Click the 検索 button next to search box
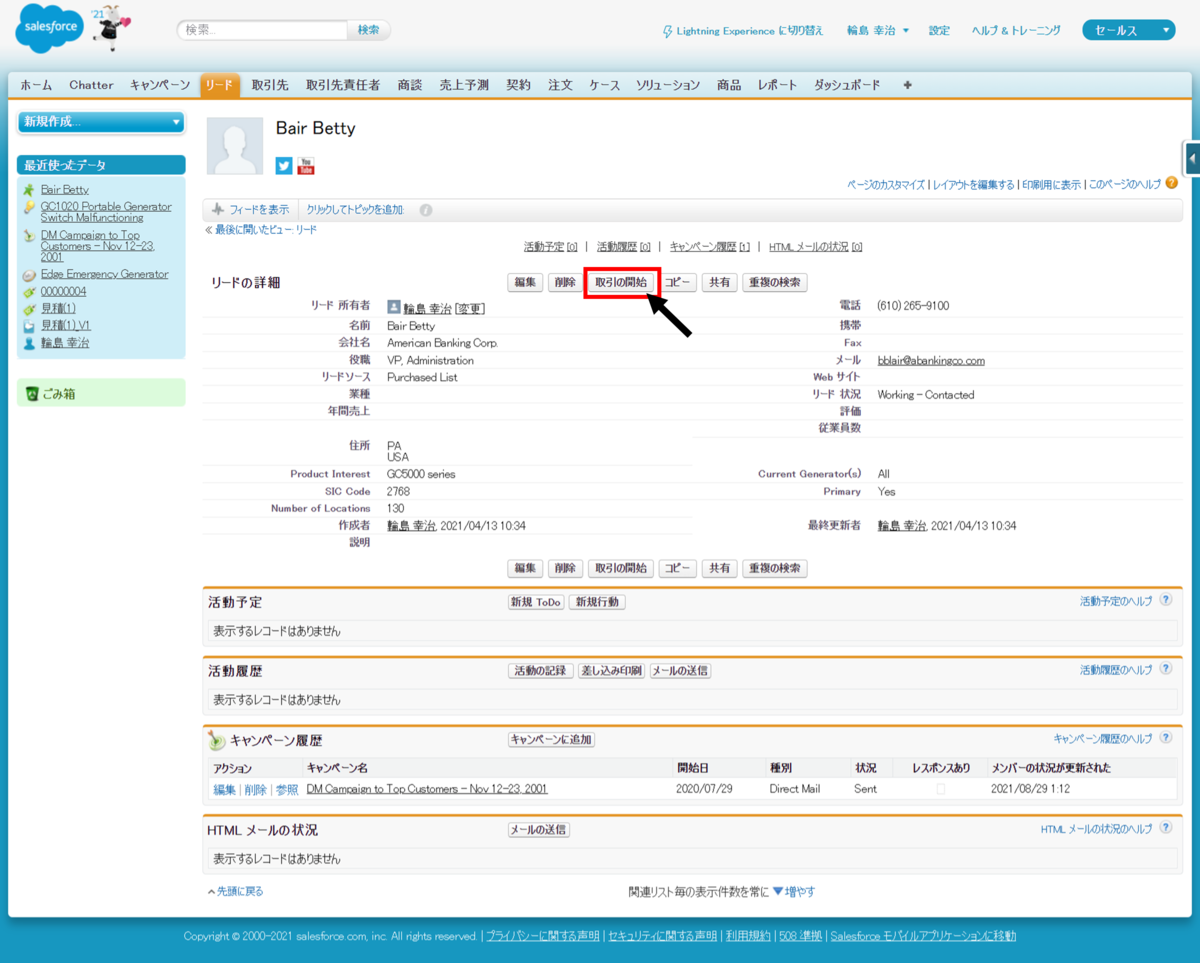Screen dimensions: 1200x963 tap(368, 30)
